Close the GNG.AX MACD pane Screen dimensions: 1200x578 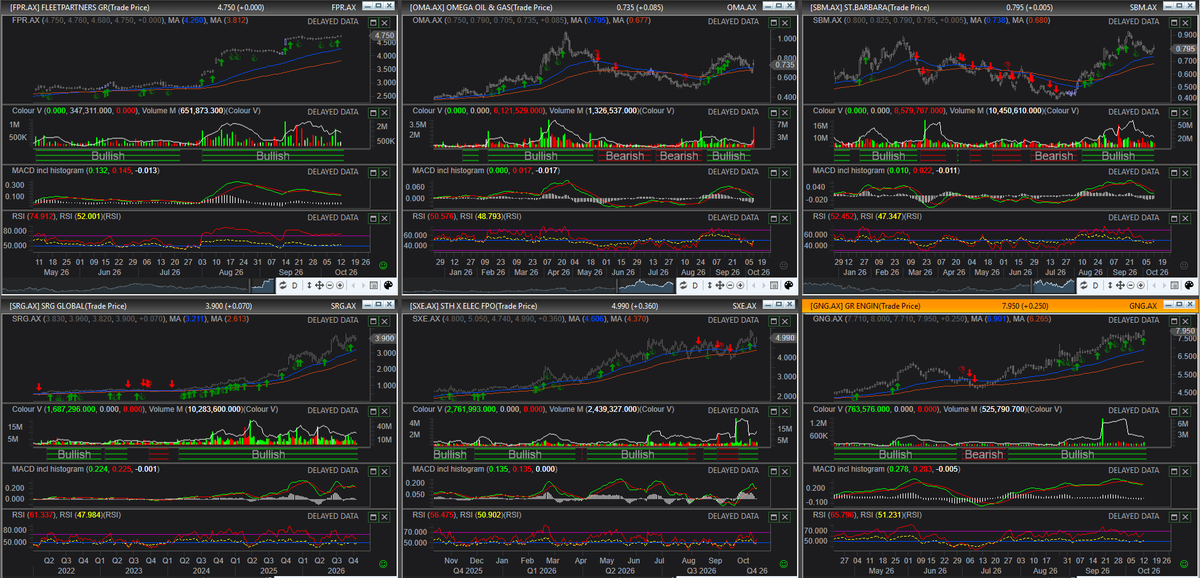(x=1187, y=471)
